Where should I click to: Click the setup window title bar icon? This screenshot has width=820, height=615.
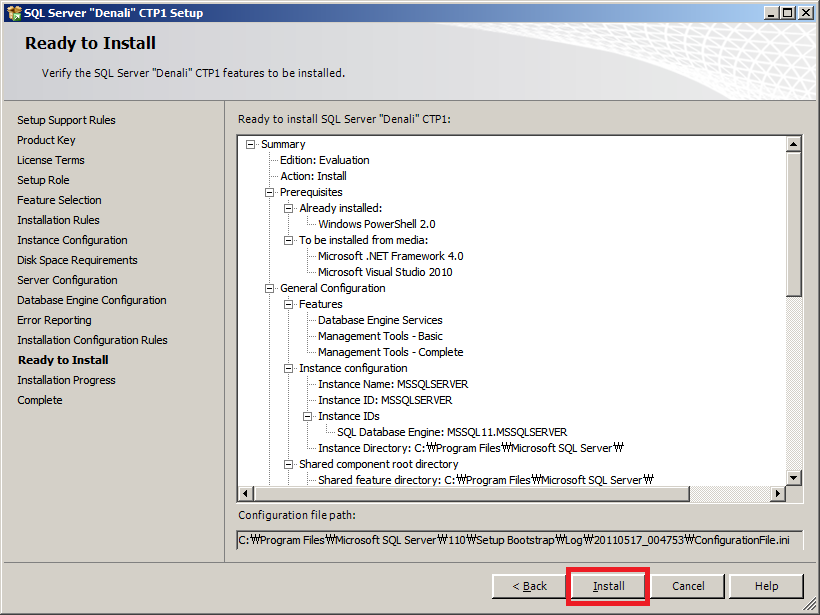pos(14,13)
